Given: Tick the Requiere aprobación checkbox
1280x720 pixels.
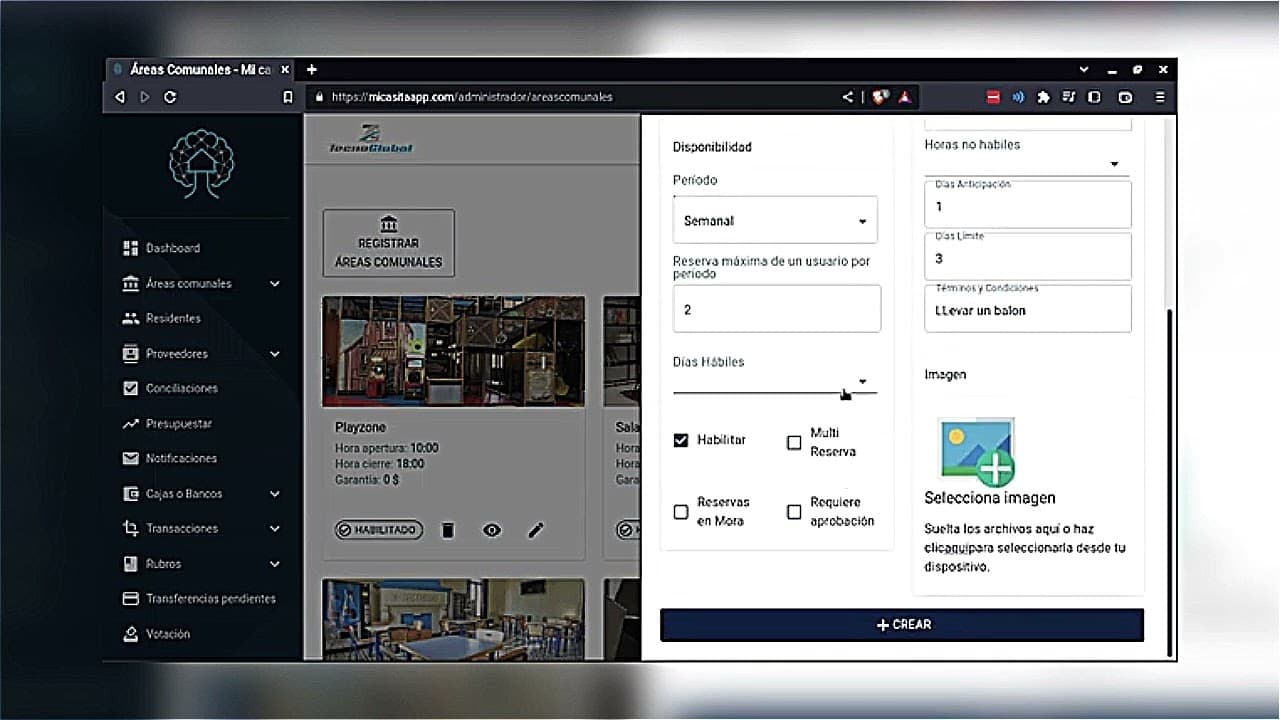Looking at the screenshot, I should click(x=794, y=511).
